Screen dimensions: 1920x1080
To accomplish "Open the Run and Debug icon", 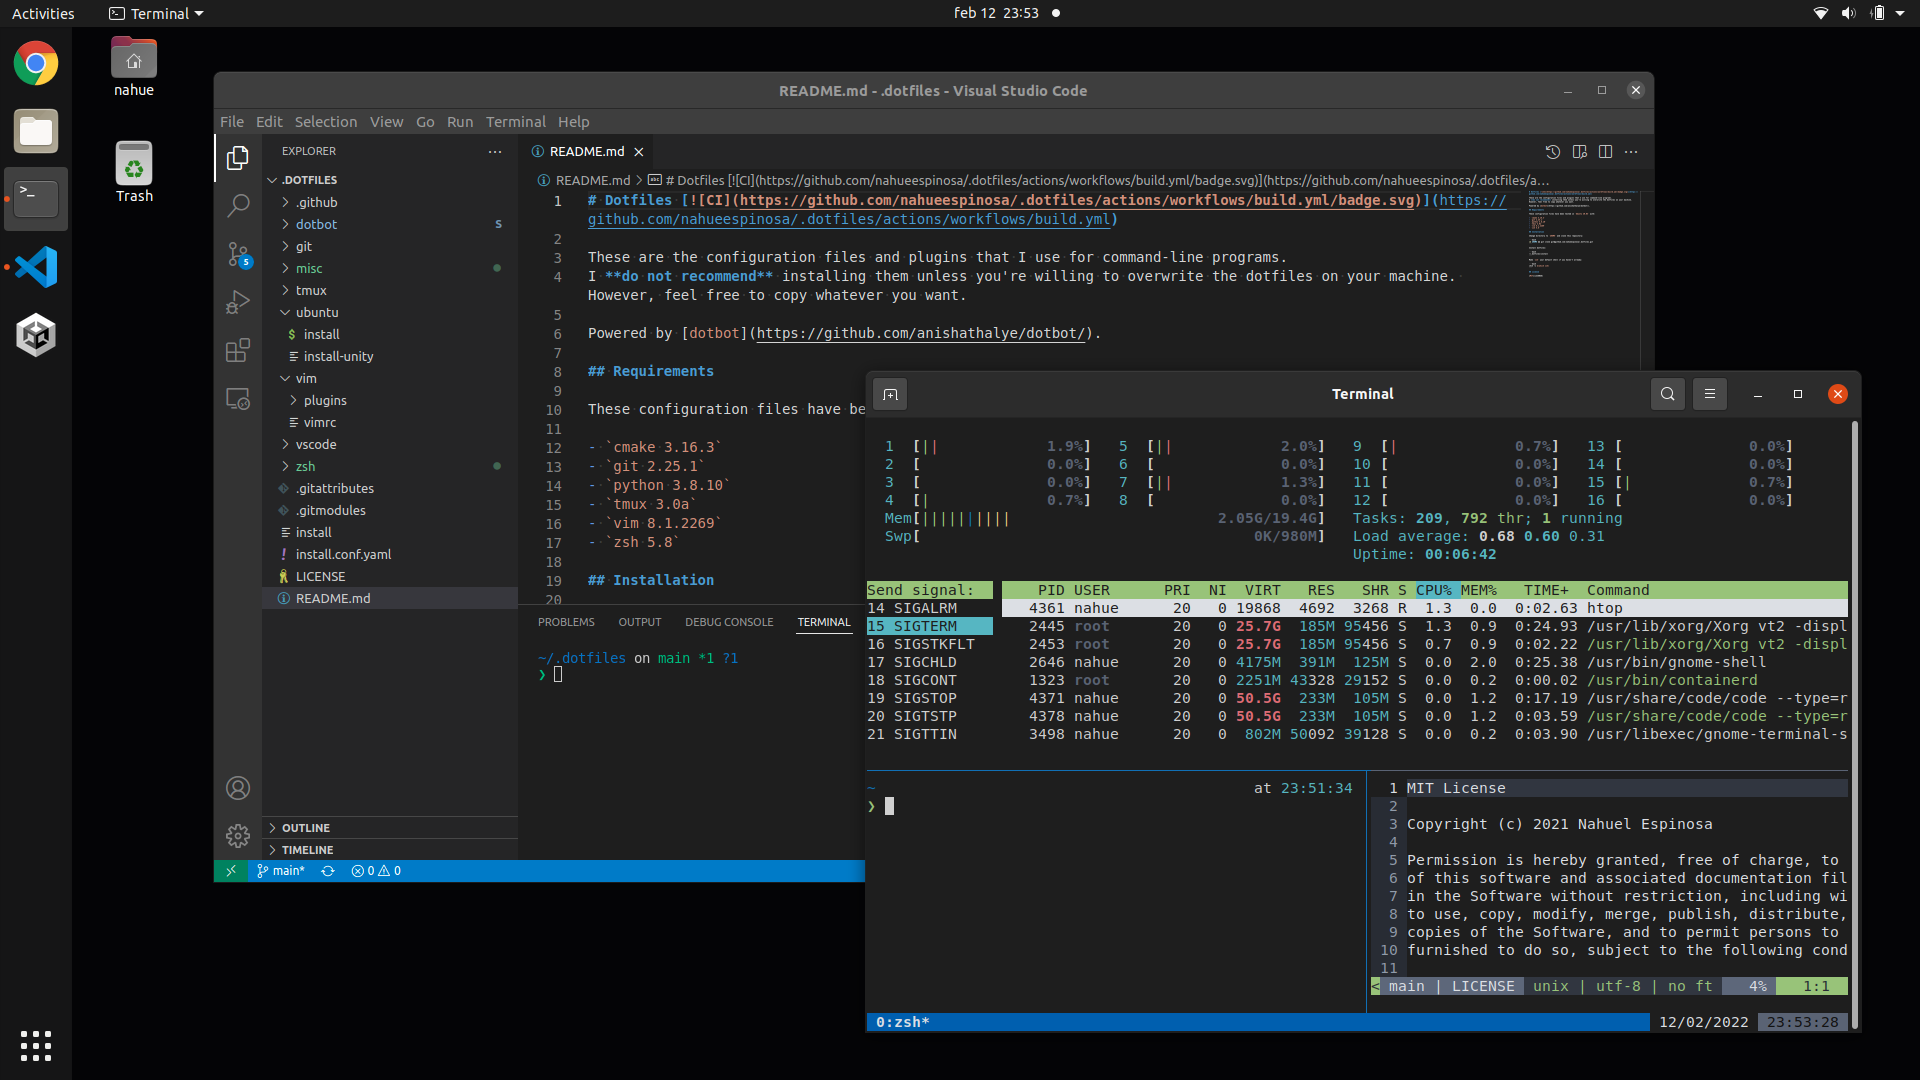I will 237,301.
